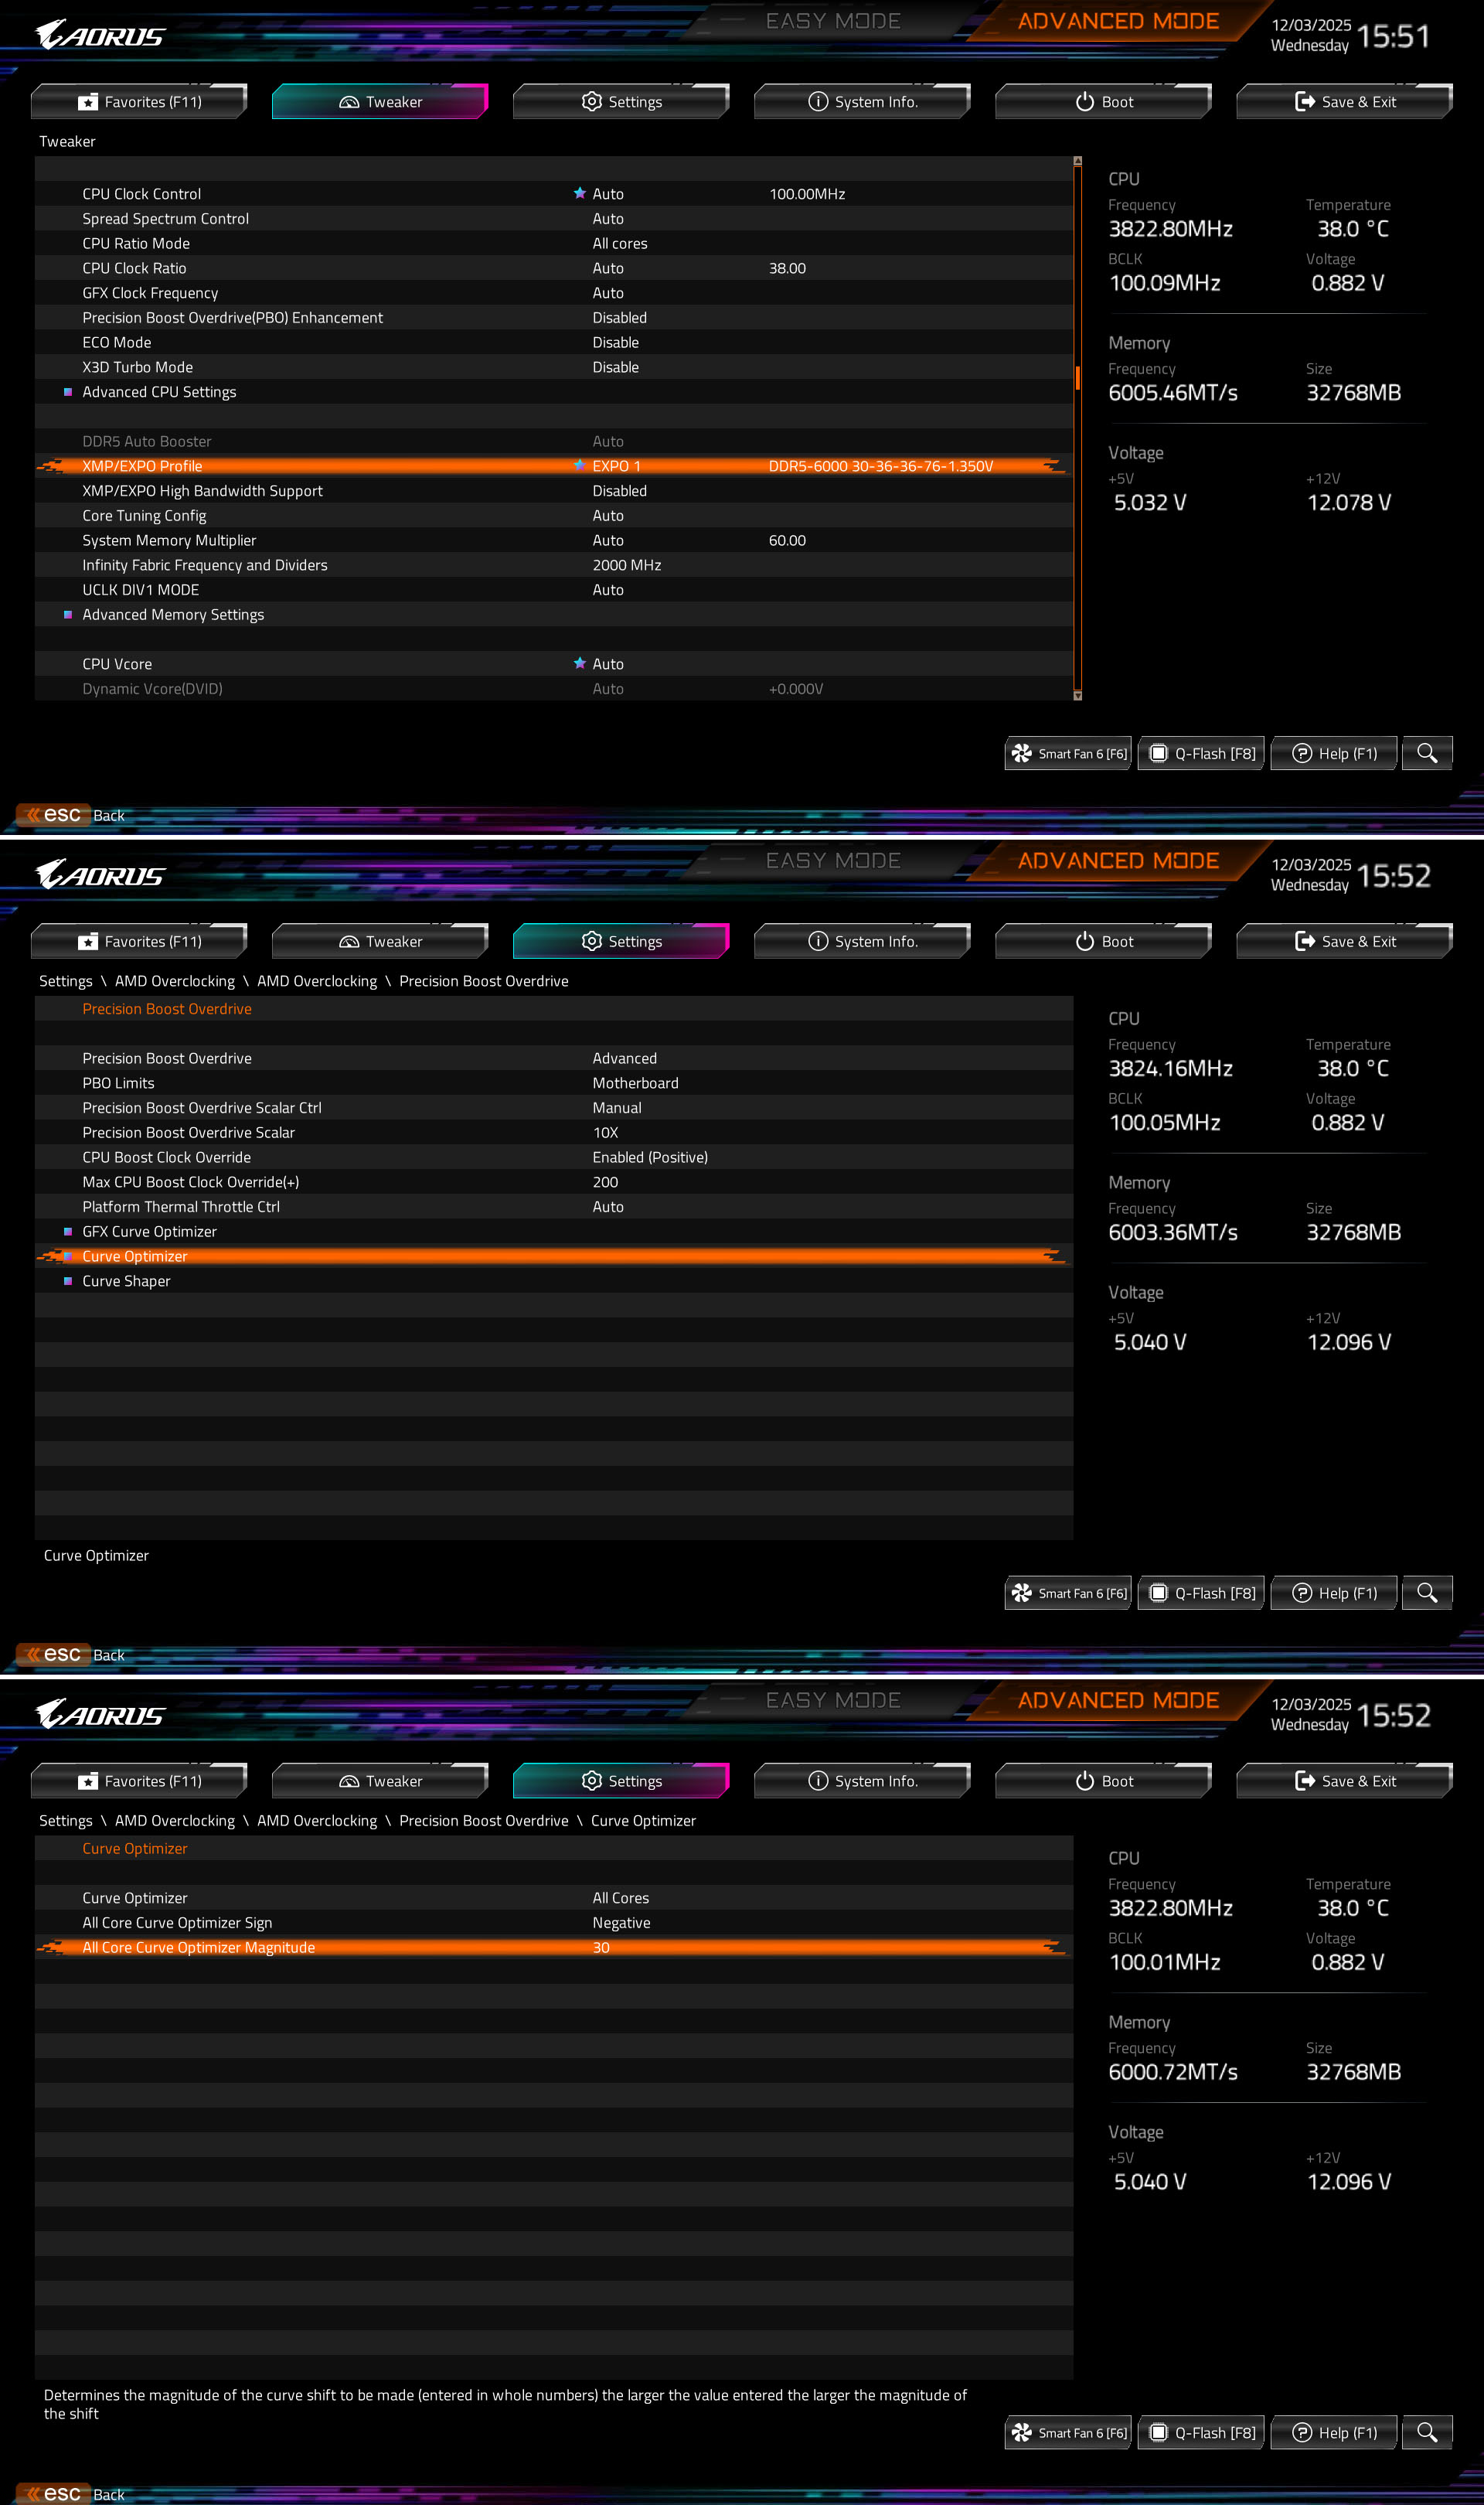Expand Advanced CPU Settings submenu
Screen dimensions: 1484x2505
159,392
